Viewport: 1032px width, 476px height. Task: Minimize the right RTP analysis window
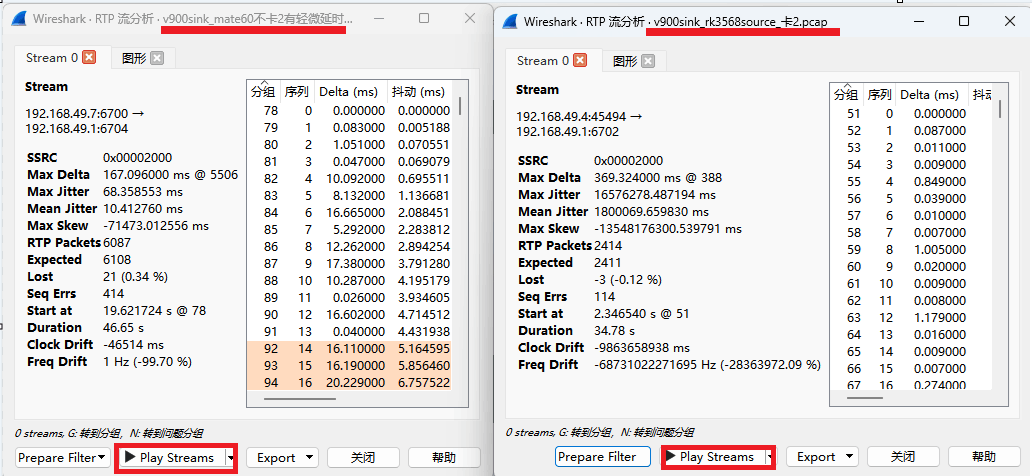coord(917,22)
